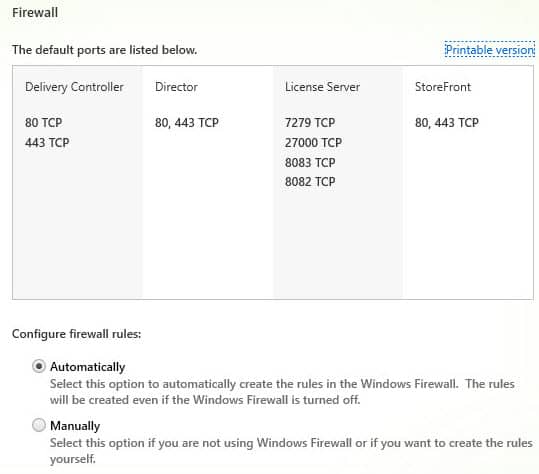Screen dimensions: 539x474
Task: Click the StoreFront column header
Action: point(443,87)
